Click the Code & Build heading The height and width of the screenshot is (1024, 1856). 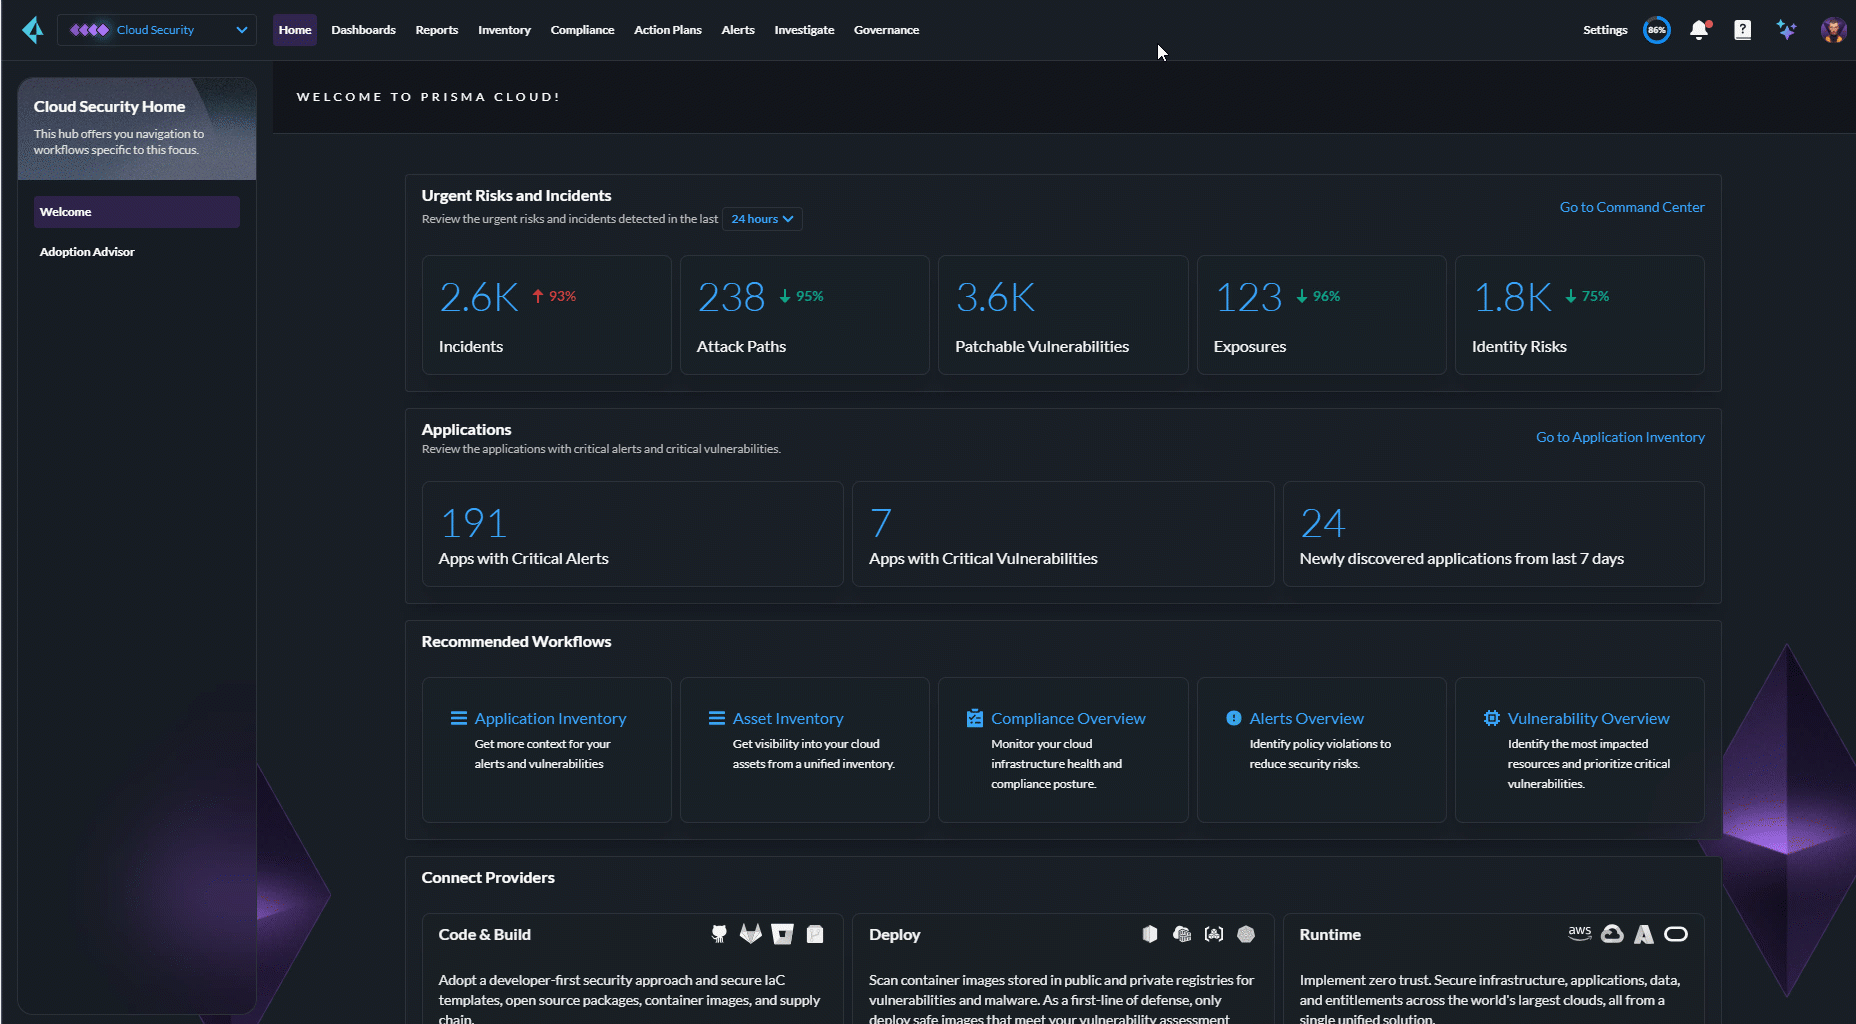click(485, 934)
